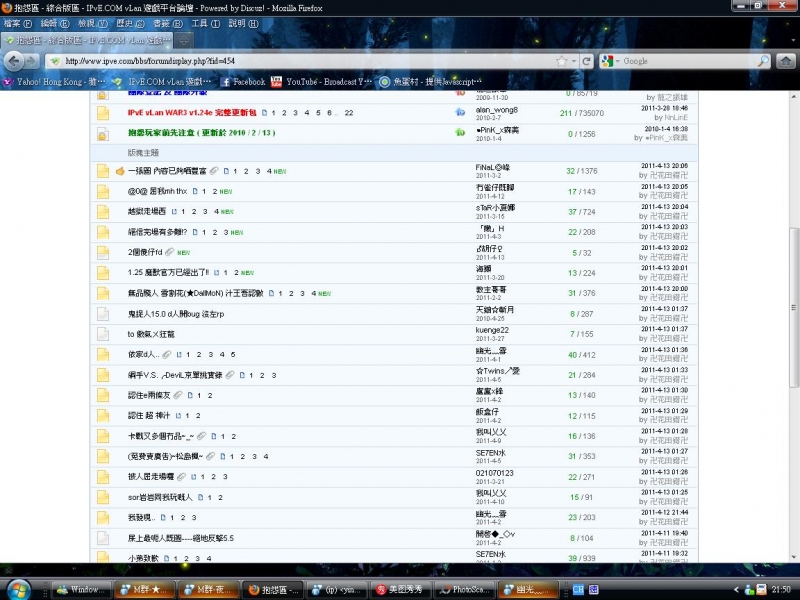Image resolution: width=800 pixels, height=600 pixels.
Task: Click the bookmark star in the address bar
Action: (x=562, y=62)
